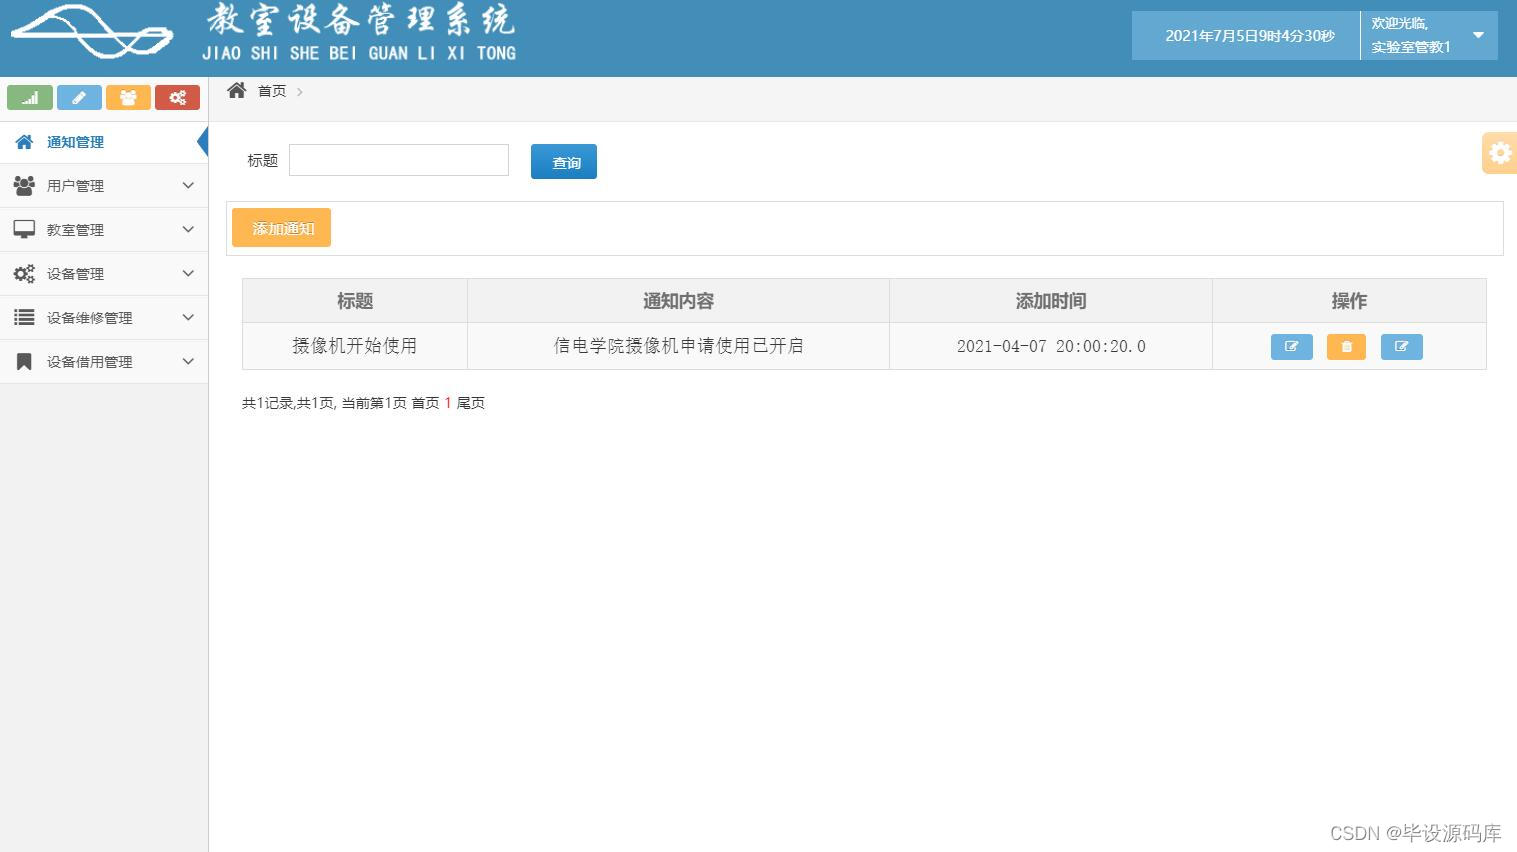Open the 设备借用管理 menu

coord(104,362)
